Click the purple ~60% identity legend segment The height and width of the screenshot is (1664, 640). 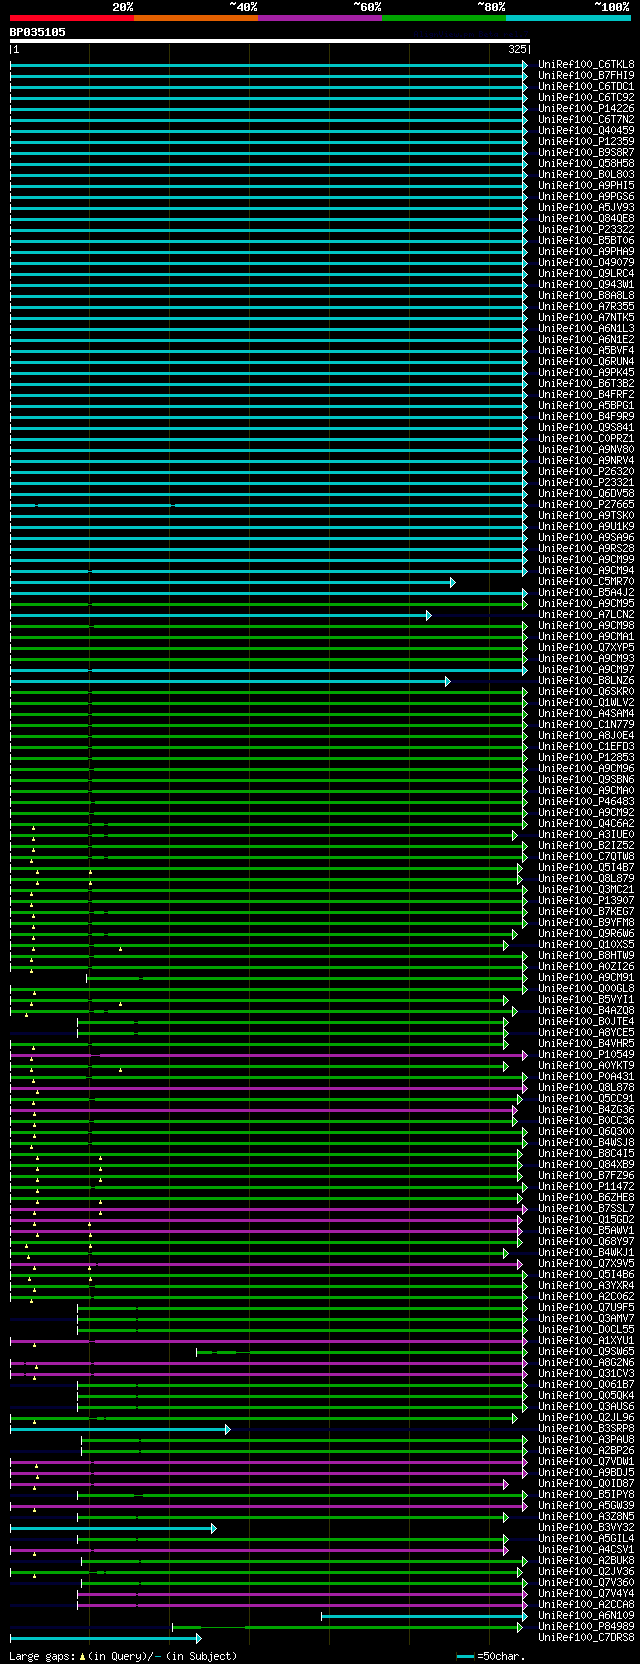pos(320,17)
